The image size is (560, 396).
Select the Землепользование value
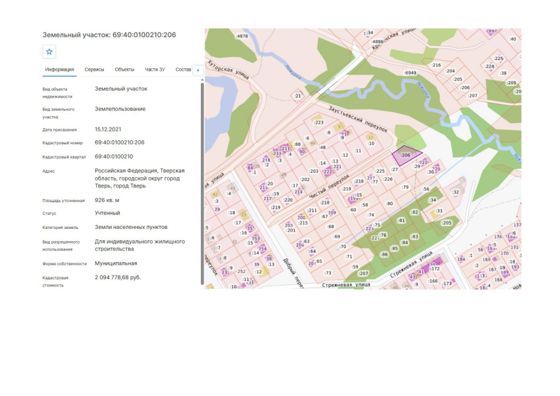tap(120, 109)
